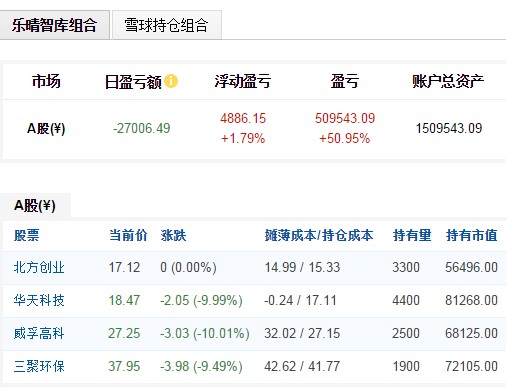Click 华天科技 current price 18.47

[124, 300]
